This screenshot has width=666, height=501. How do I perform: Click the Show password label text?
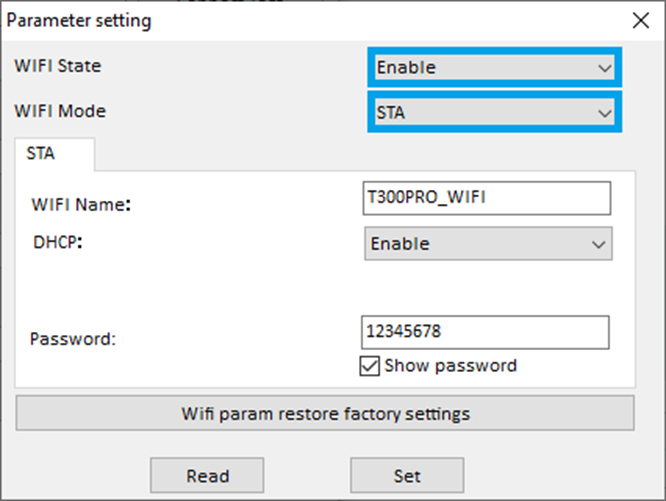tap(450, 366)
